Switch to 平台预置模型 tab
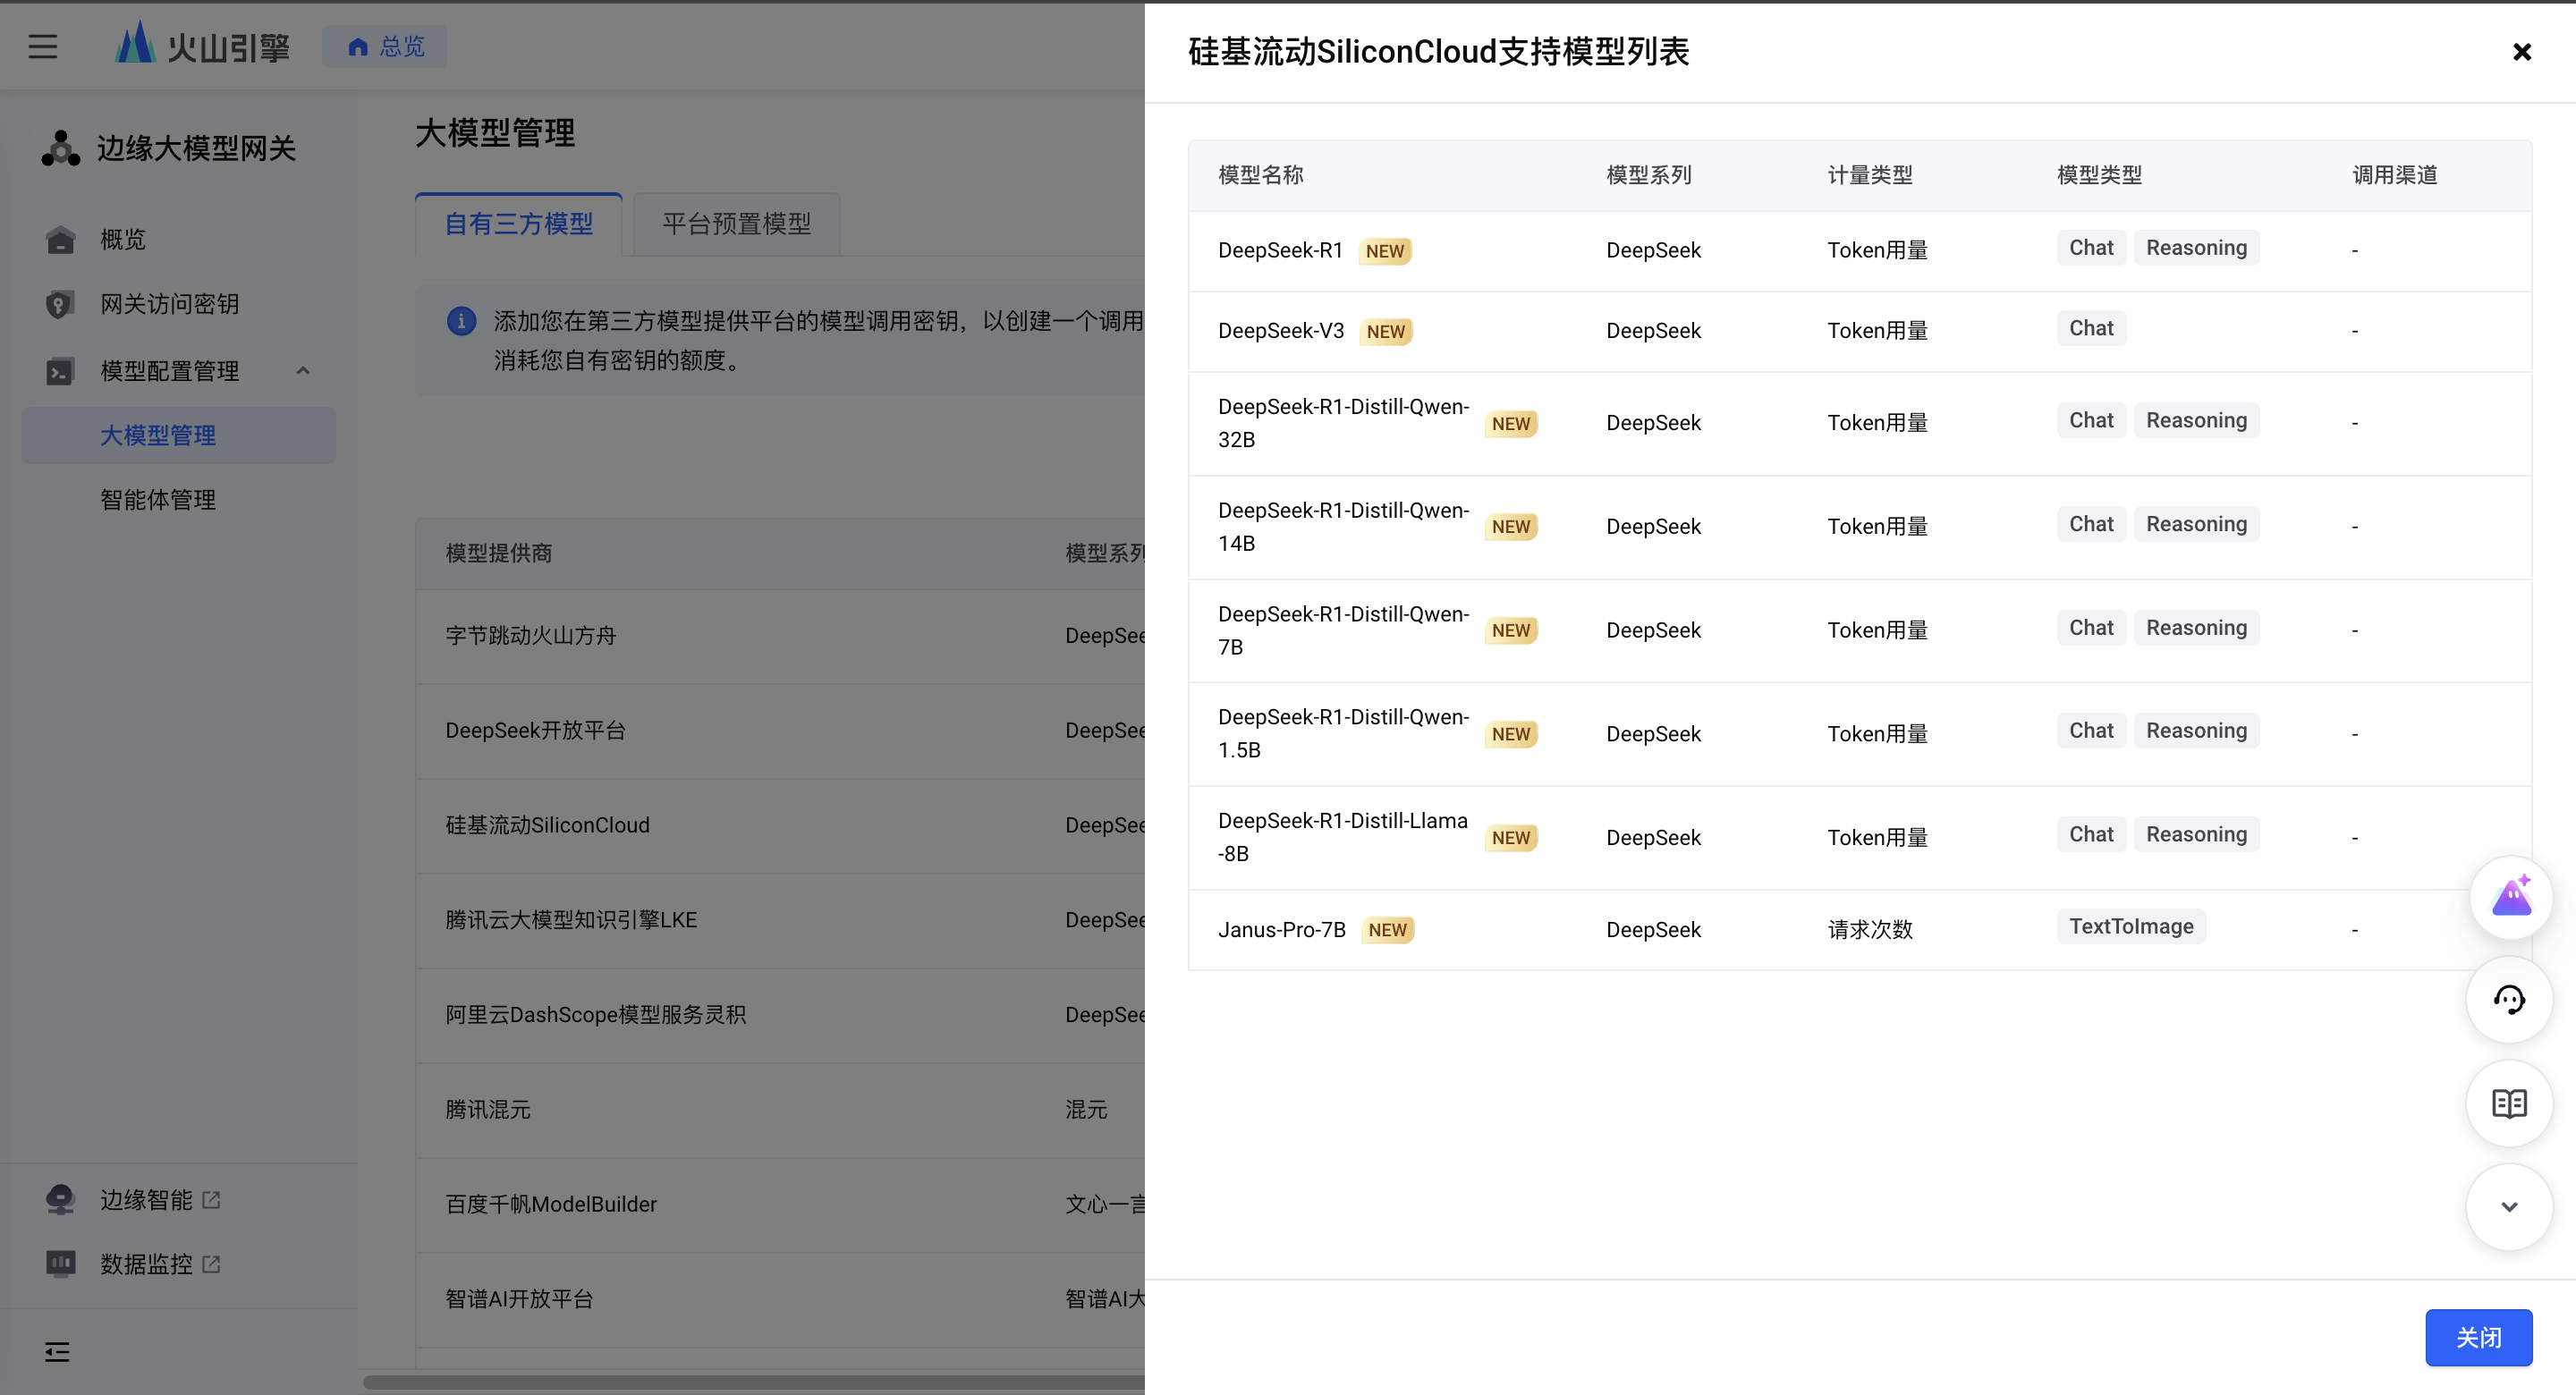 (x=736, y=224)
